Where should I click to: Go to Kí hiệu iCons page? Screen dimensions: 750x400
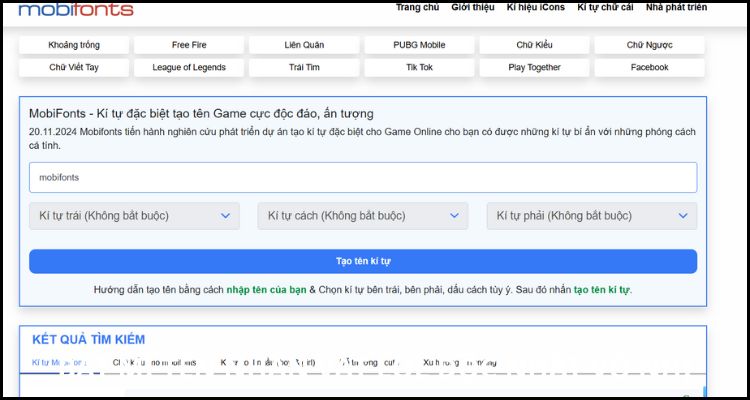(x=535, y=8)
